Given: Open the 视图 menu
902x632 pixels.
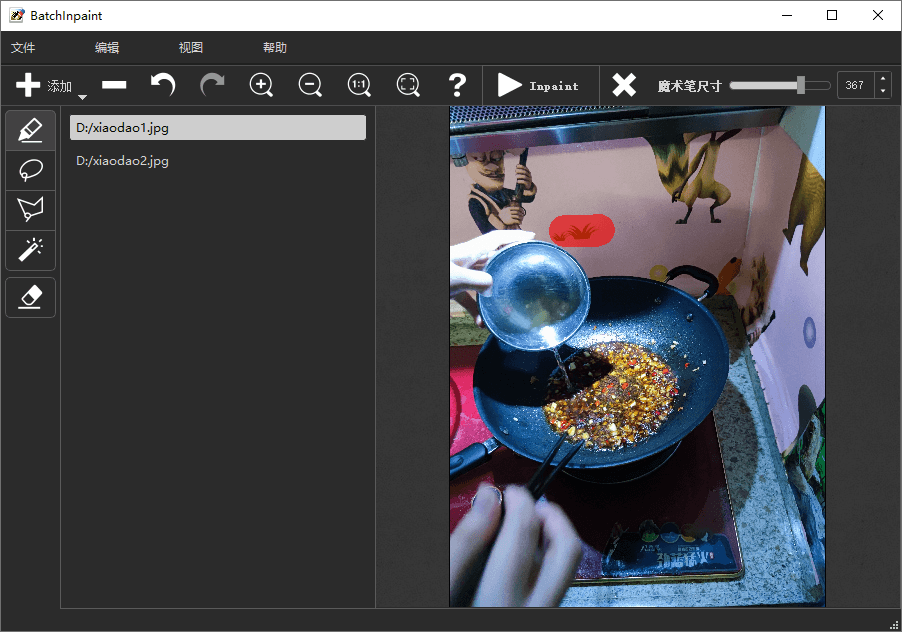Looking at the screenshot, I should [191, 48].
